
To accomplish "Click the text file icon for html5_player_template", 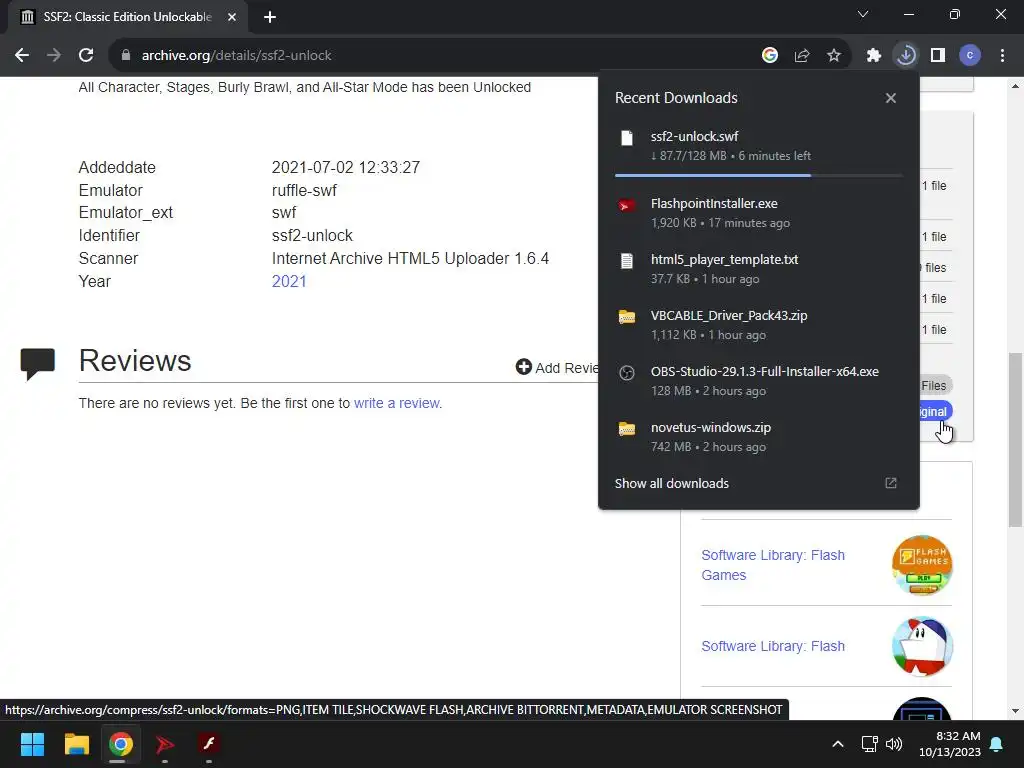I will click(x=627, y=261).
